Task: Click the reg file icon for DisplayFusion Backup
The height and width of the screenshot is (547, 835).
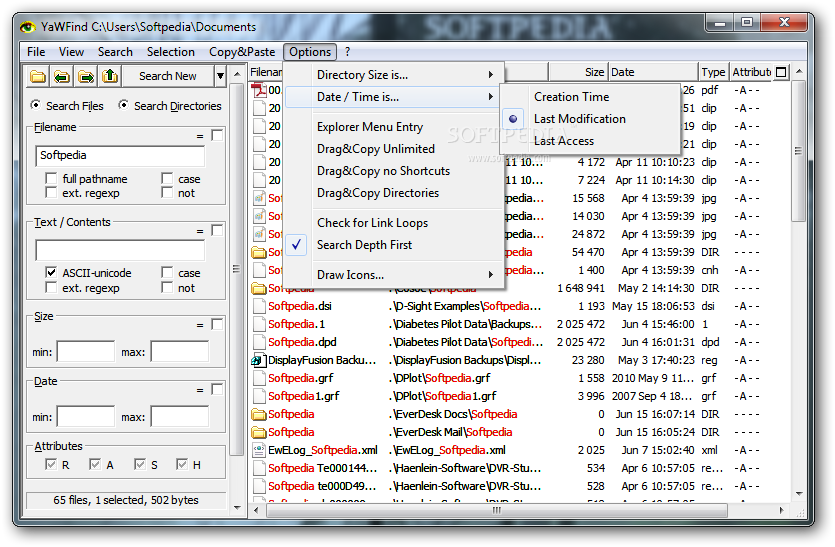Action: click(x=259, y=361)
